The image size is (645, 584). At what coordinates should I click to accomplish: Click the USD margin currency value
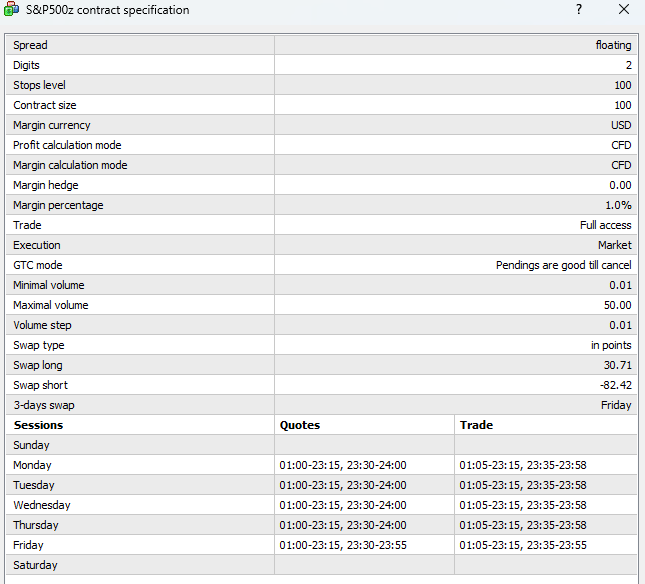tap(621, 125)
